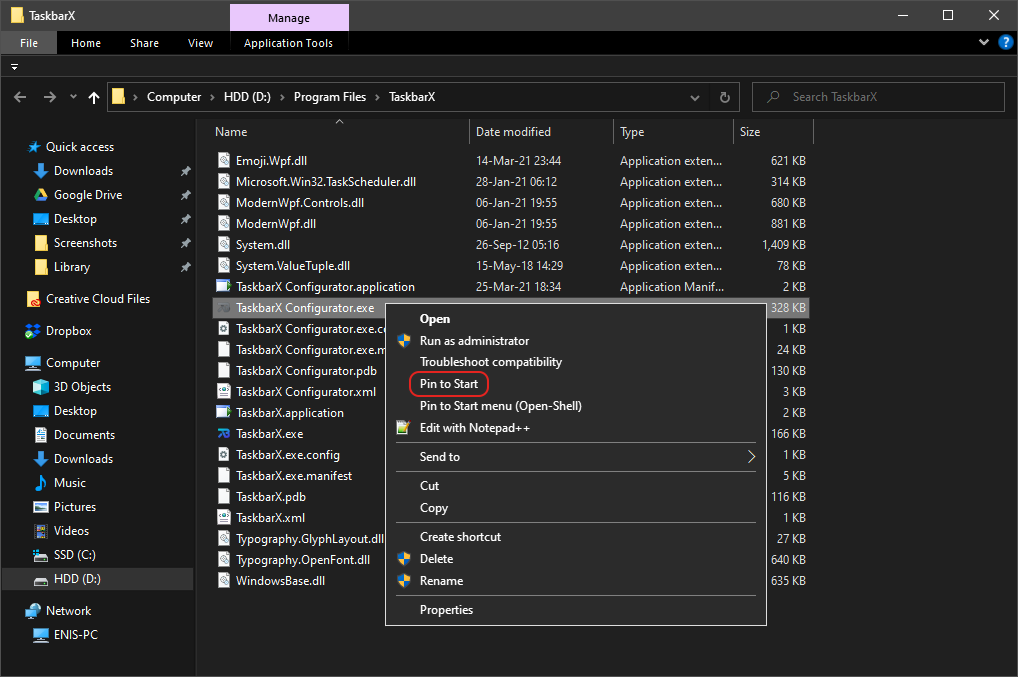Image resolution: width=1018 pixels, height=677 pixels.
Task: Click the refresh button in address bar
Action: pyautogui.click(x=725, y=97)
